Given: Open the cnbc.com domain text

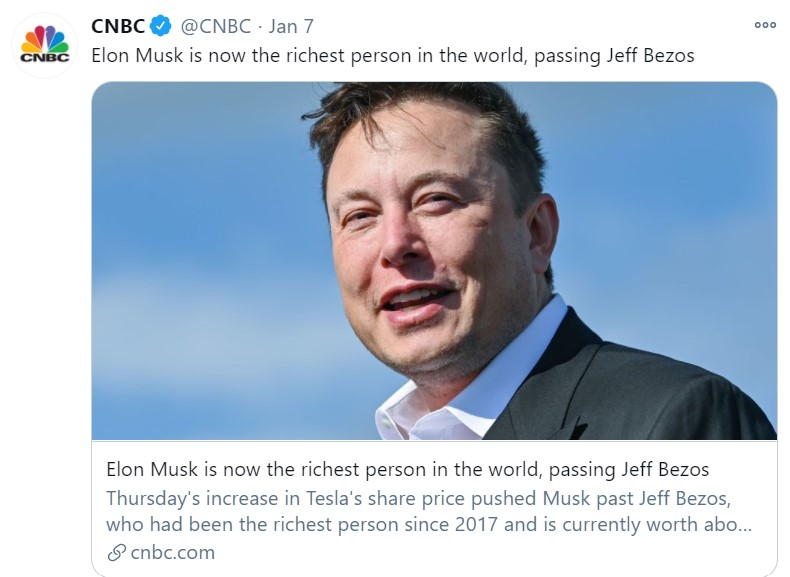Looking at the screenshot, I should pos(173,553).
